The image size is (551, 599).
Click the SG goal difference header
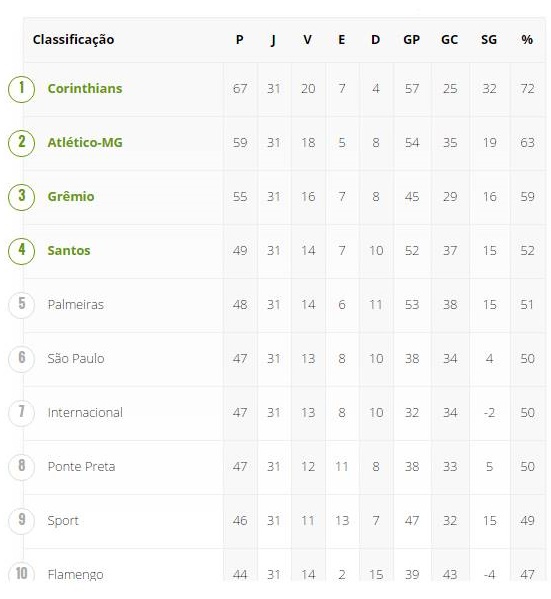click(x=489, y=40)
